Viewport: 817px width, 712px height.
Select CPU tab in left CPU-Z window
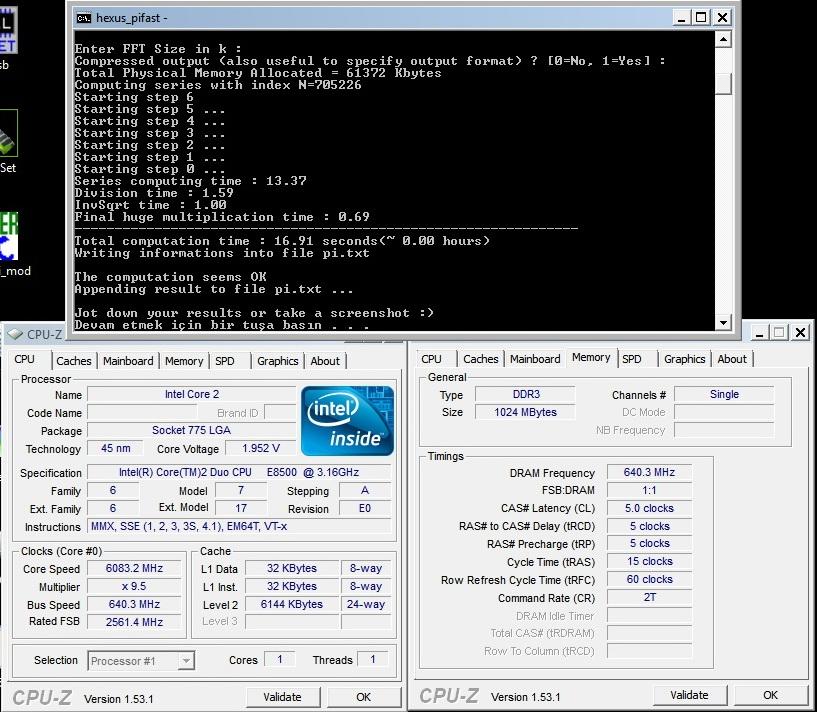coord(24,360)
